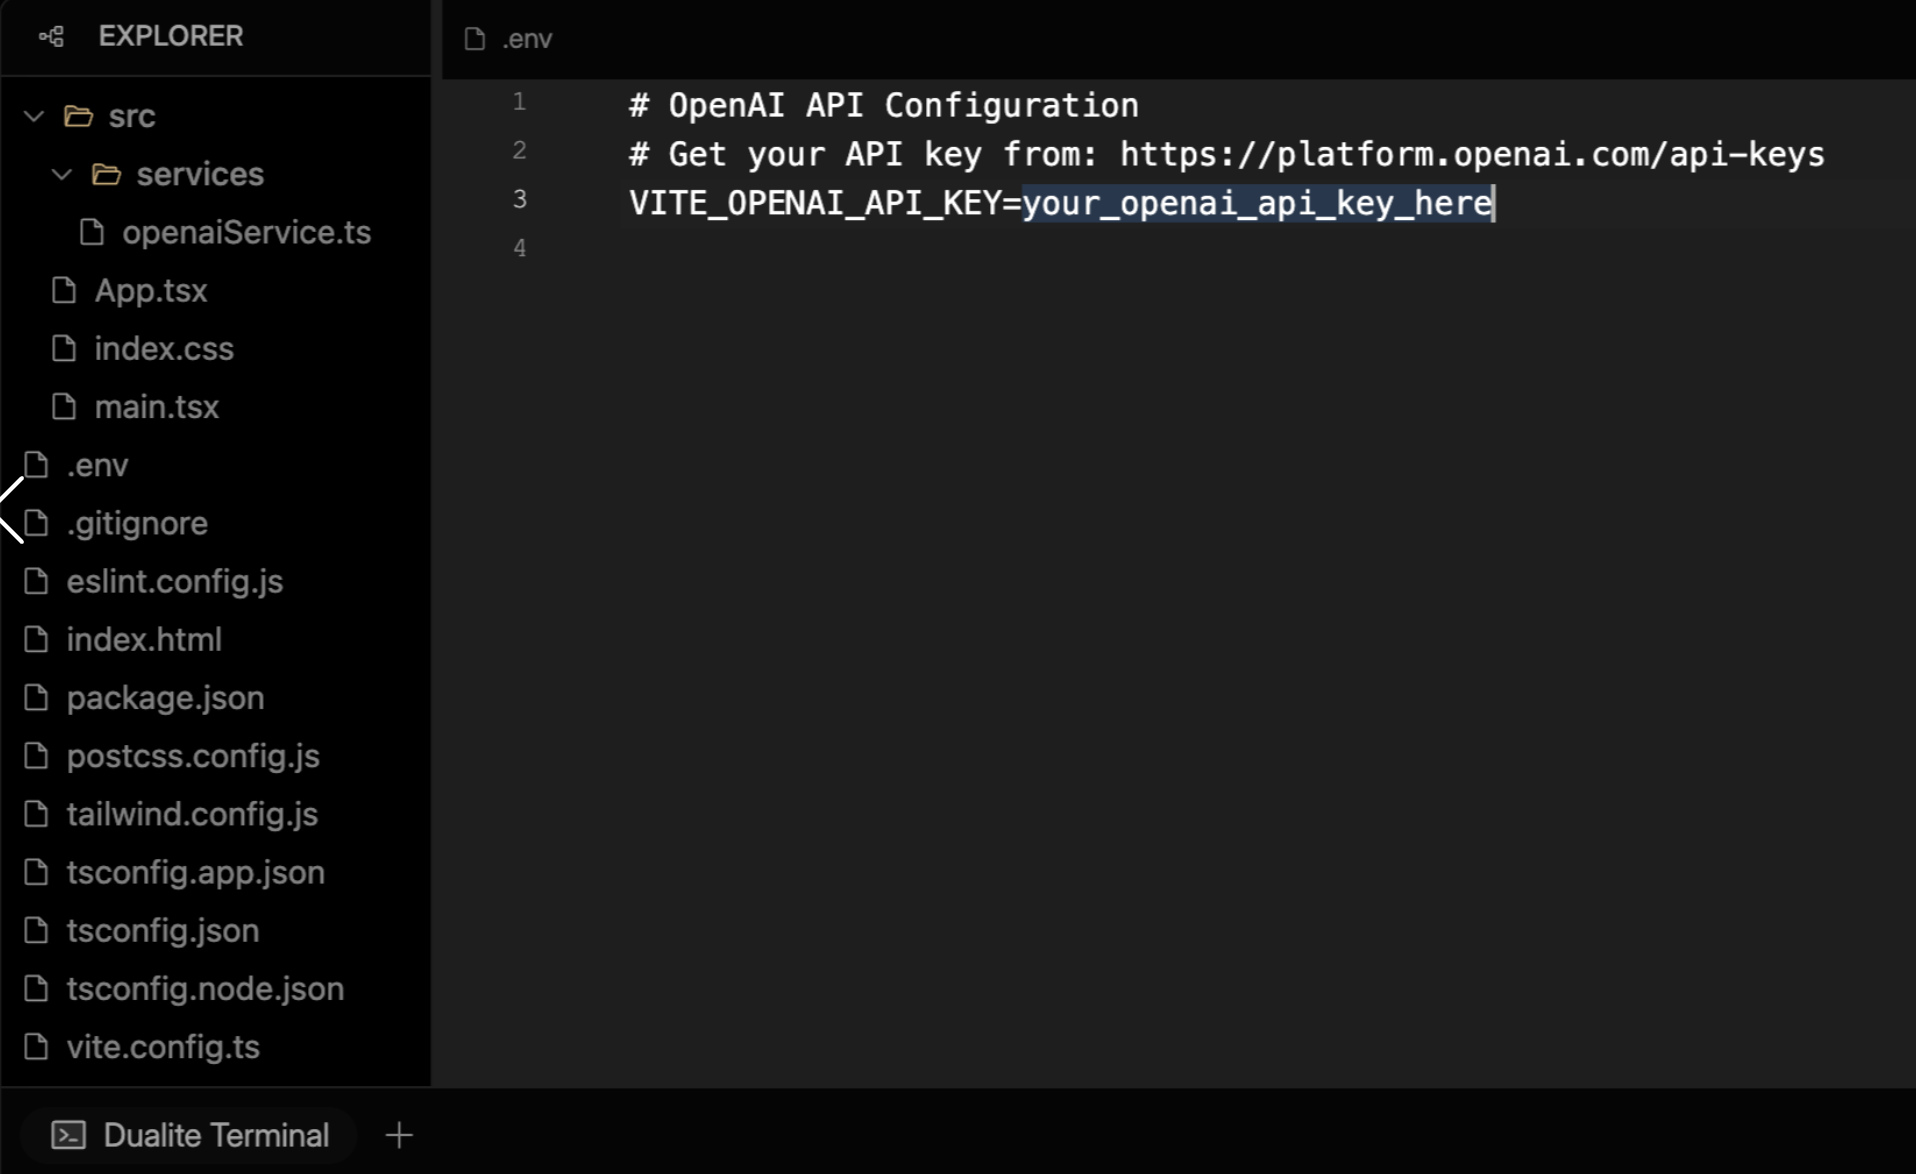1916x1174 pixels.
Task: Open App.tsx in the explorer
Action: [x=150, y=290]
